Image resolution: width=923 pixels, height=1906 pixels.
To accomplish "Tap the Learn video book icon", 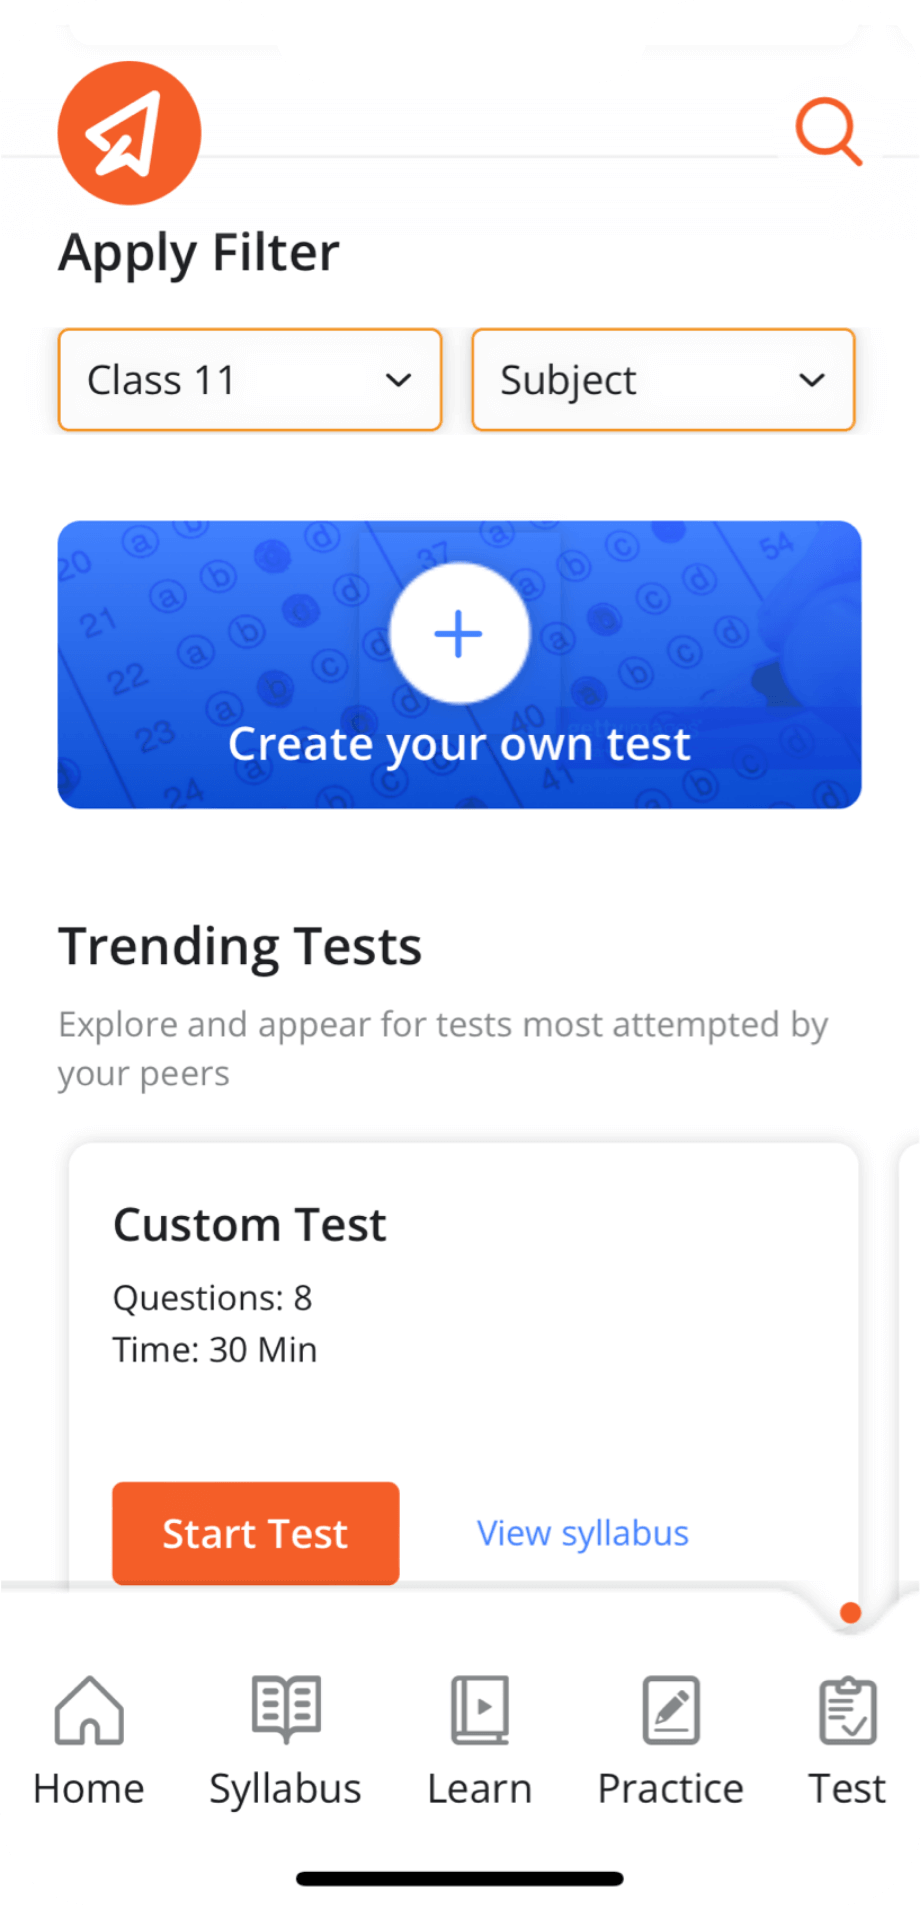I will click(x=480, y=1710).
